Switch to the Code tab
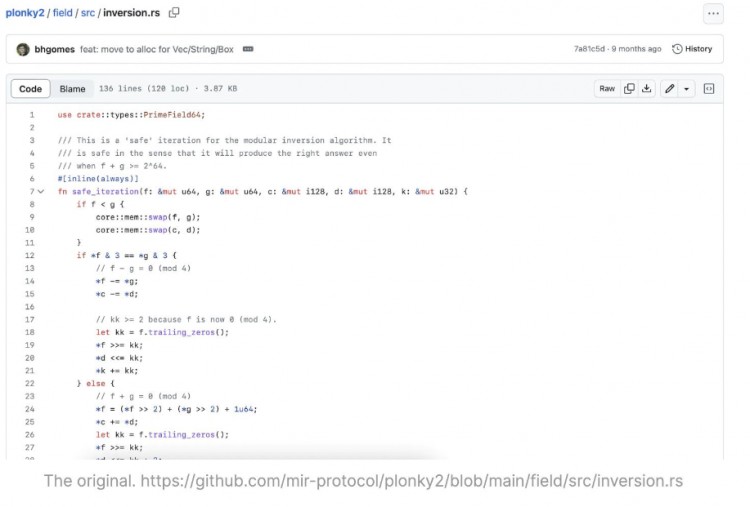The width and height of the screenshot is (750, 507). [30, 89]
